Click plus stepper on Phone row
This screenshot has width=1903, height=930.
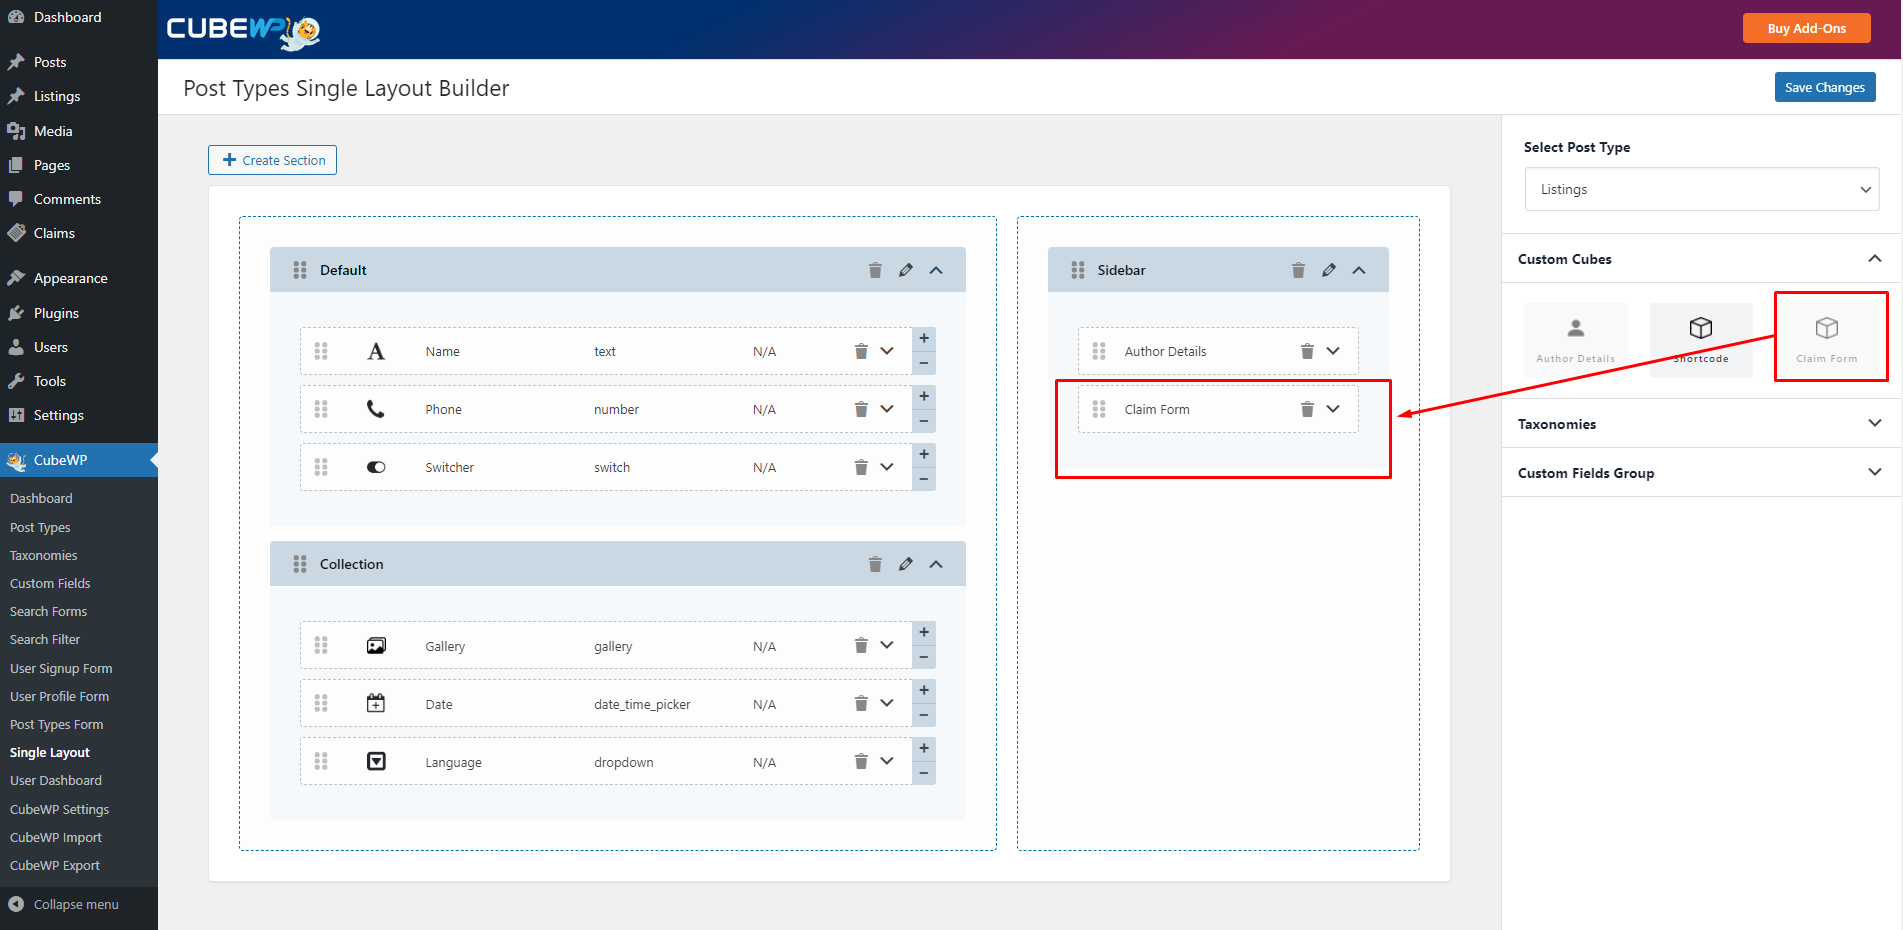(x=924, y=397)
